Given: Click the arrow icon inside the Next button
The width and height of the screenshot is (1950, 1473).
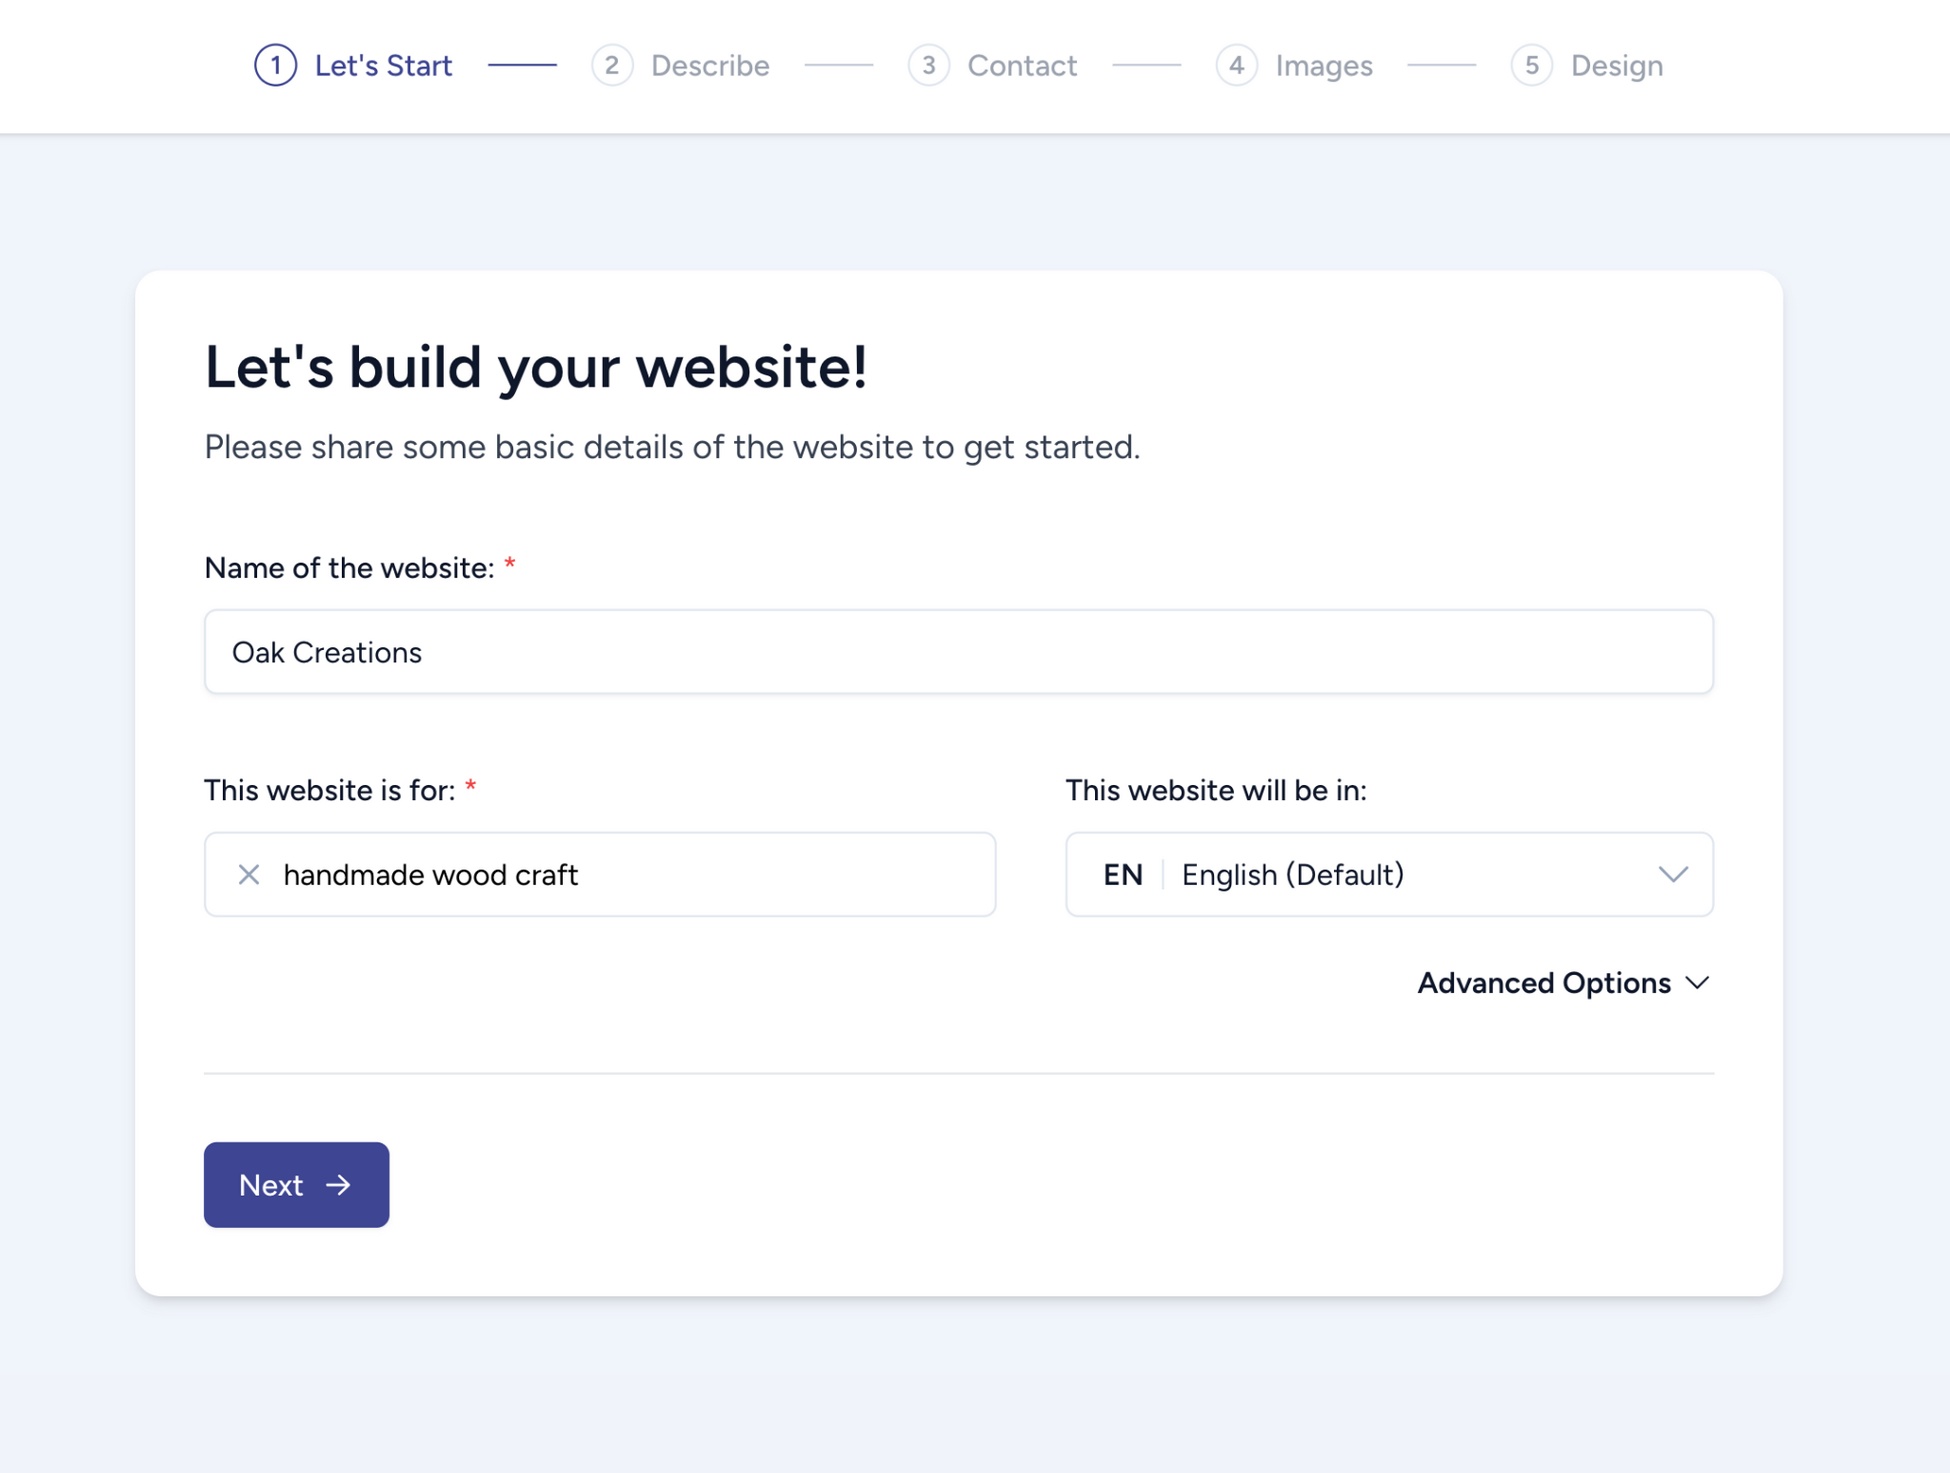Looking at the screenshot, I should tap(340, 1185).
